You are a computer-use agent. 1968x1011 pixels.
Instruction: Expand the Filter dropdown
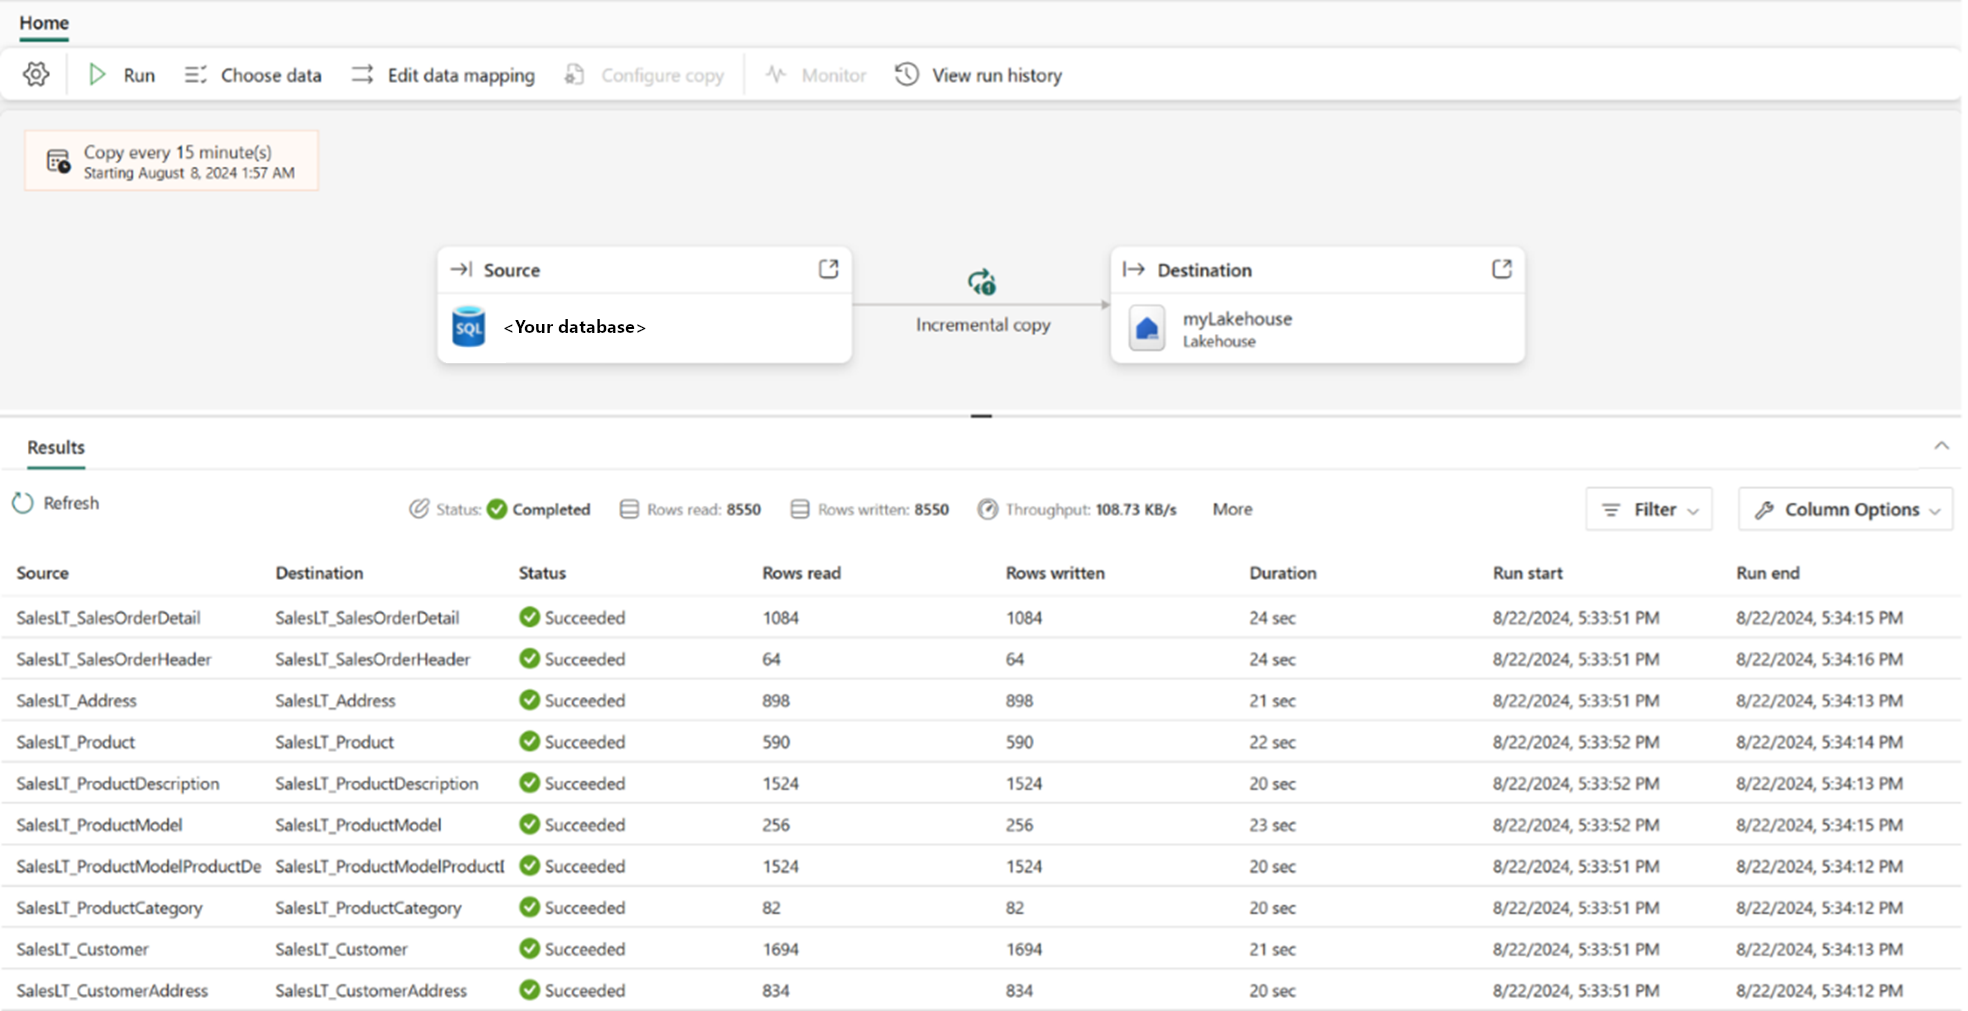[1648, 509]
